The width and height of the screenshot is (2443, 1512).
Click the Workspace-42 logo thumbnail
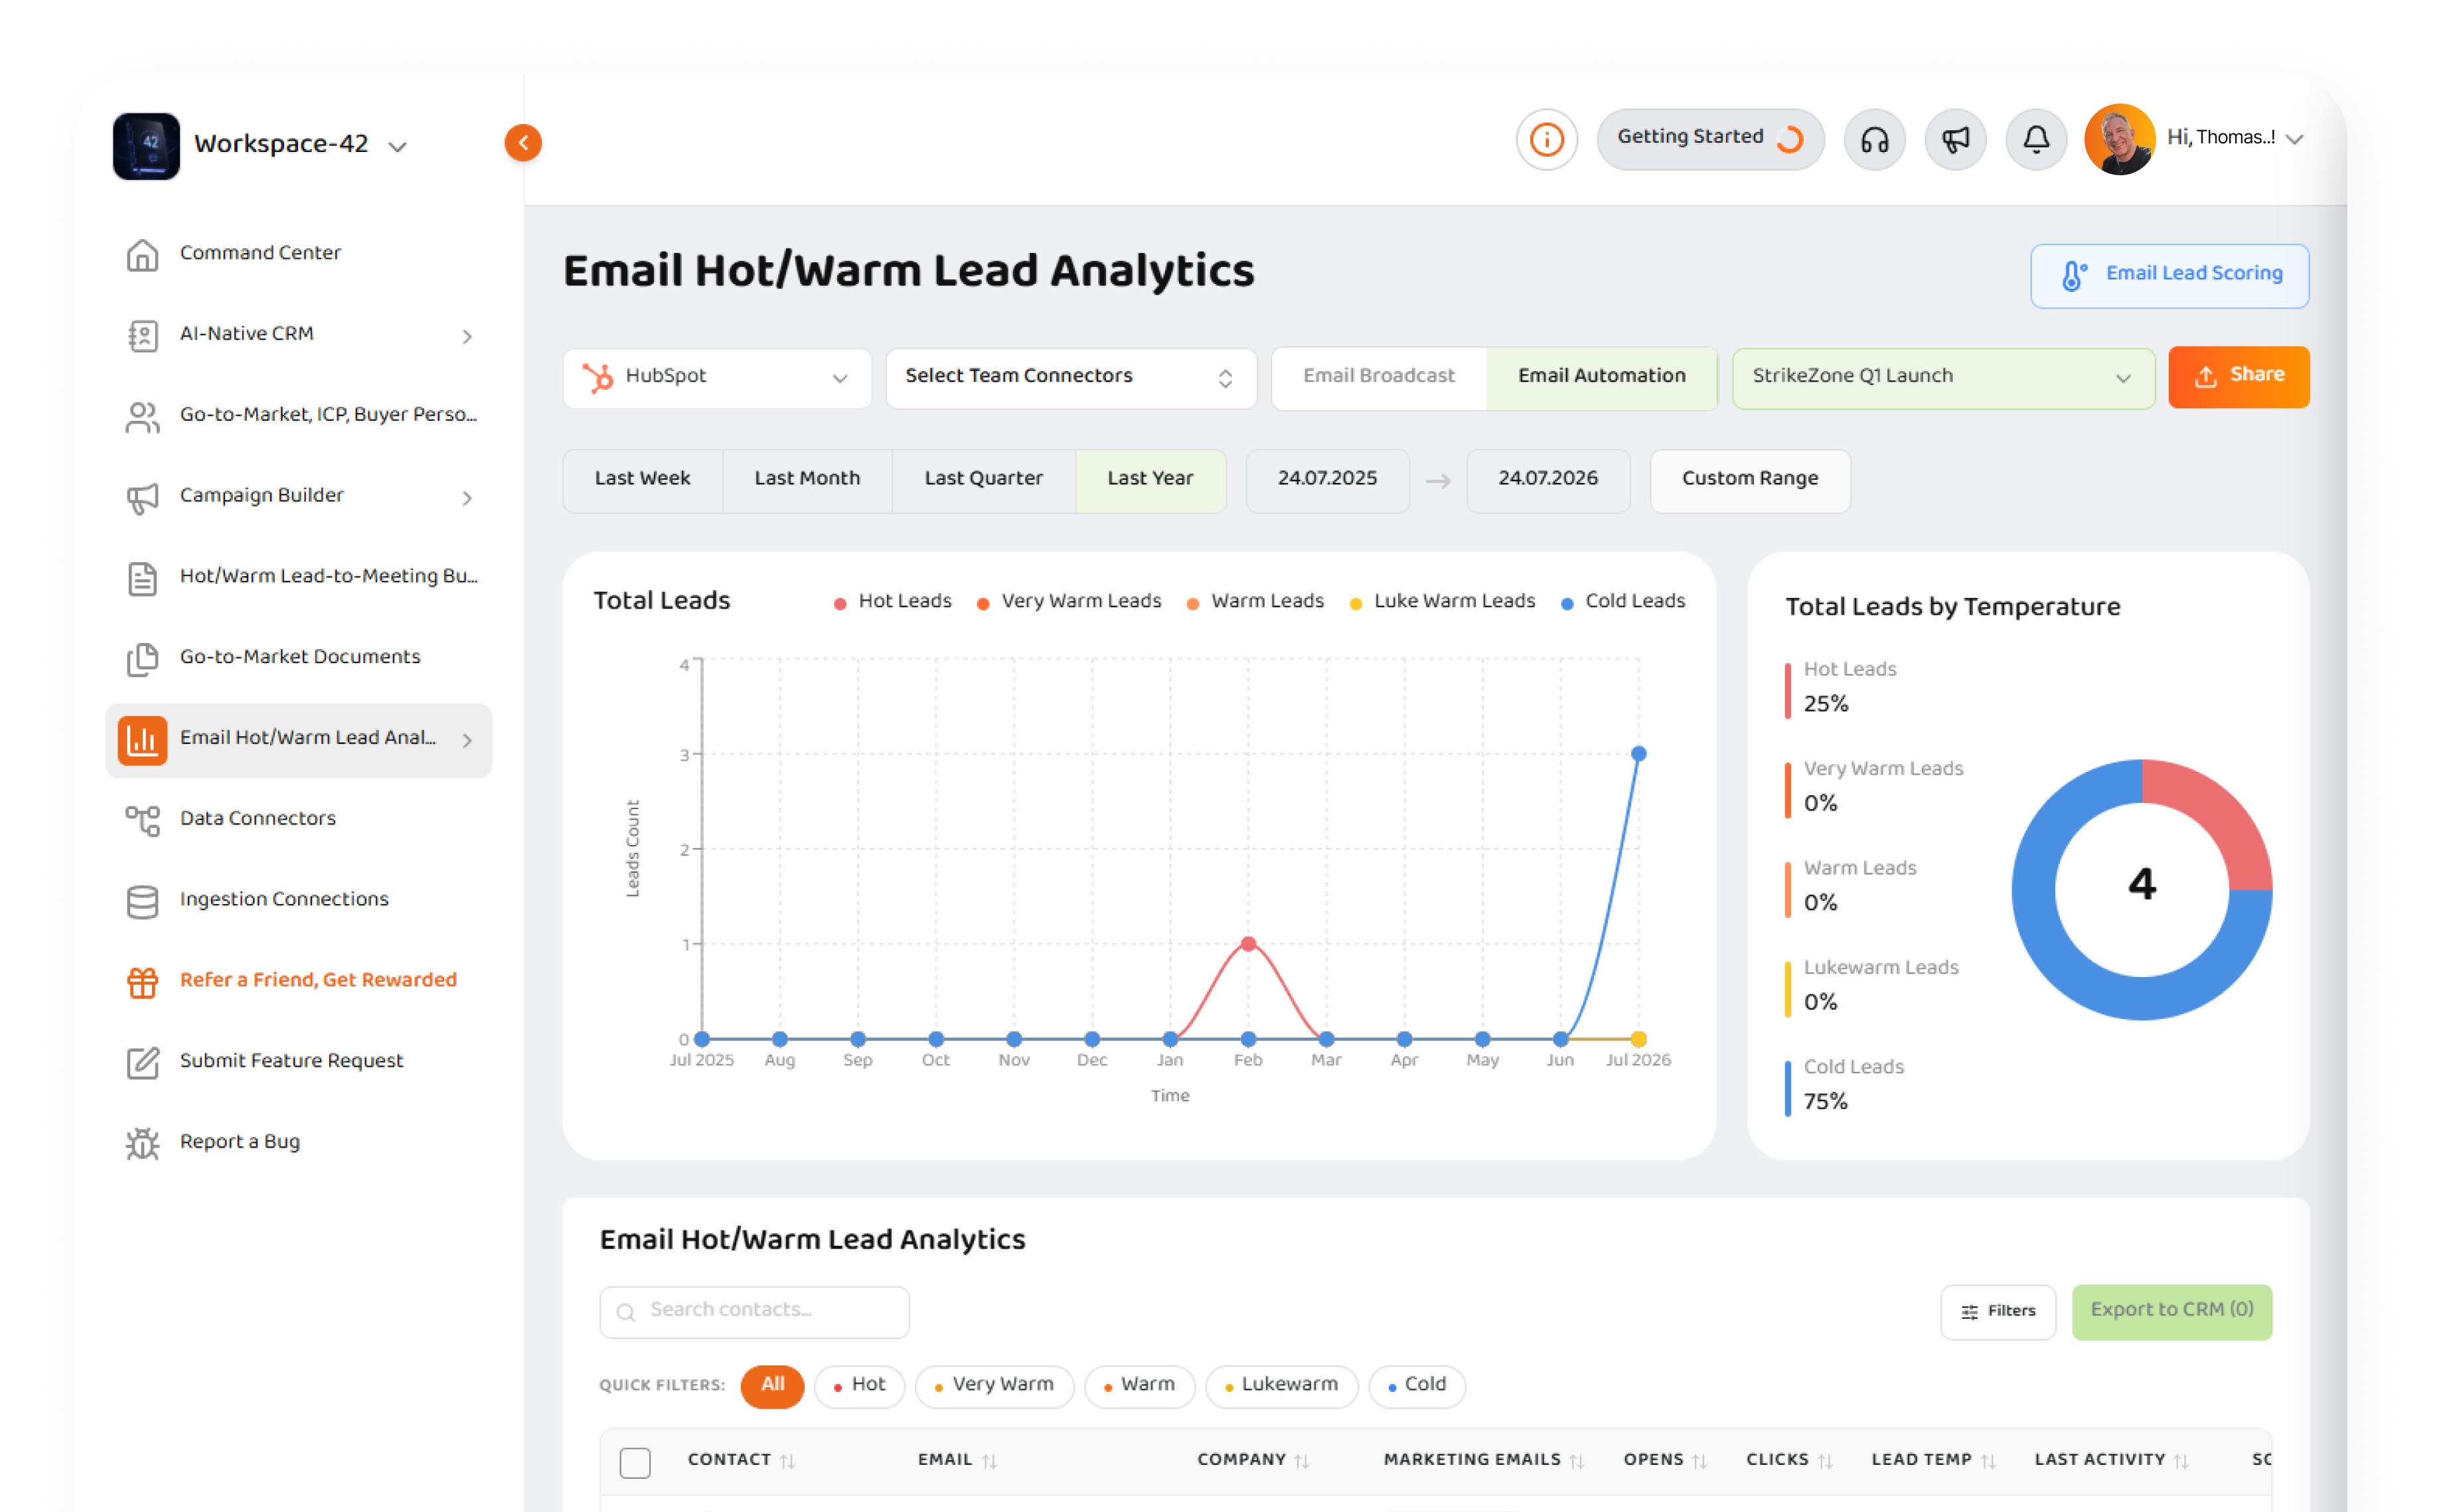click(x=146, y=146)
